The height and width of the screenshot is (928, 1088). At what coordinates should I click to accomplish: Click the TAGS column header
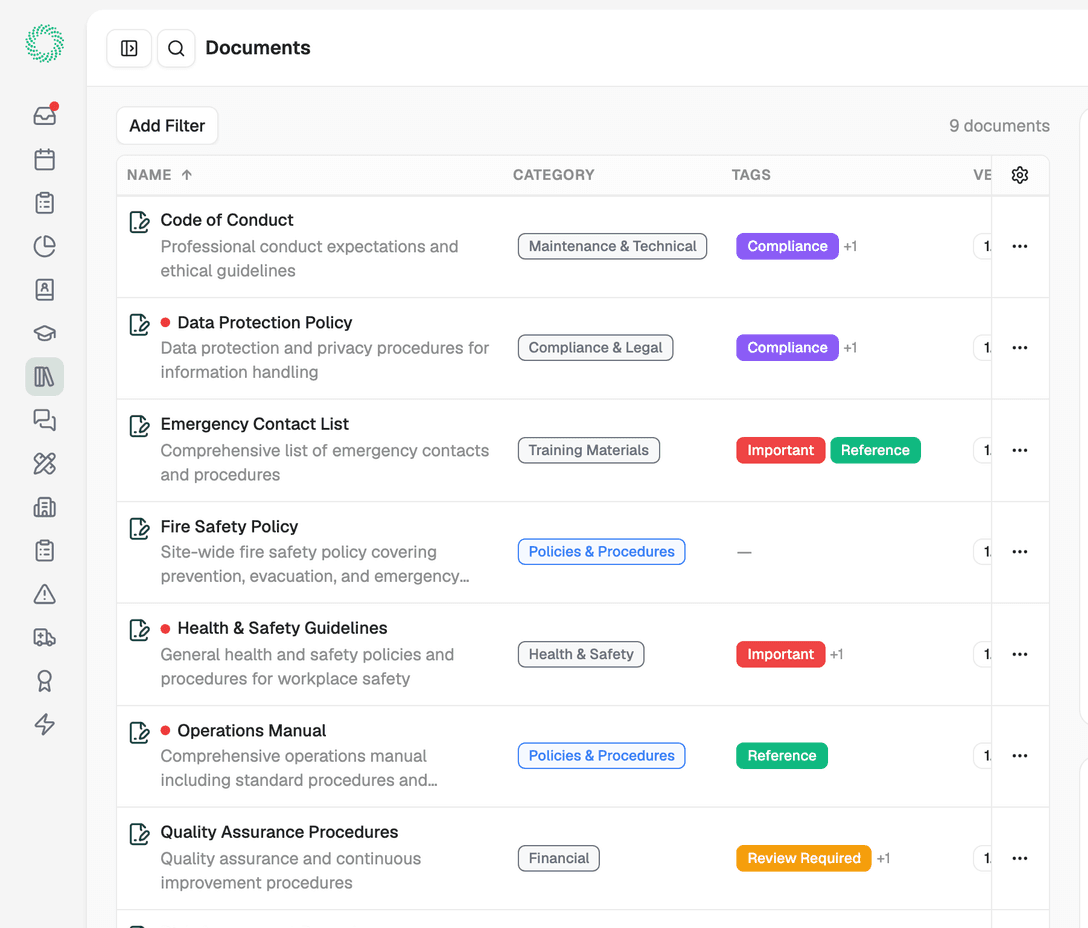751,175
